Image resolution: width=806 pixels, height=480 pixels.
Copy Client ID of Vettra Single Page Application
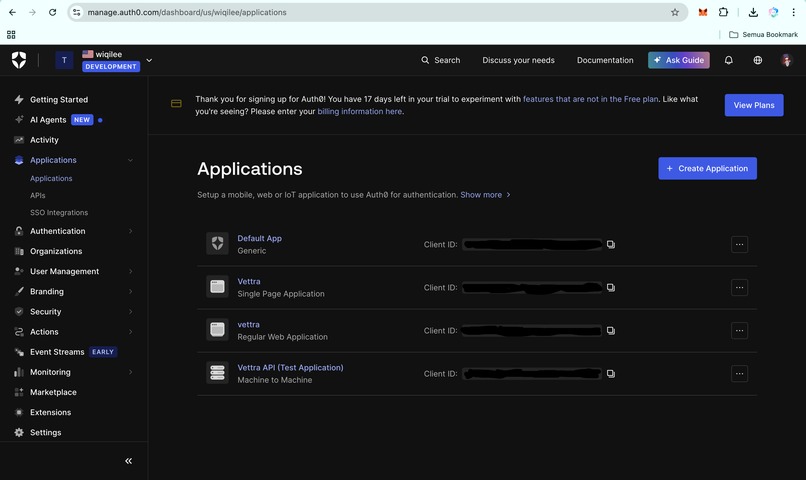[611, 288]
